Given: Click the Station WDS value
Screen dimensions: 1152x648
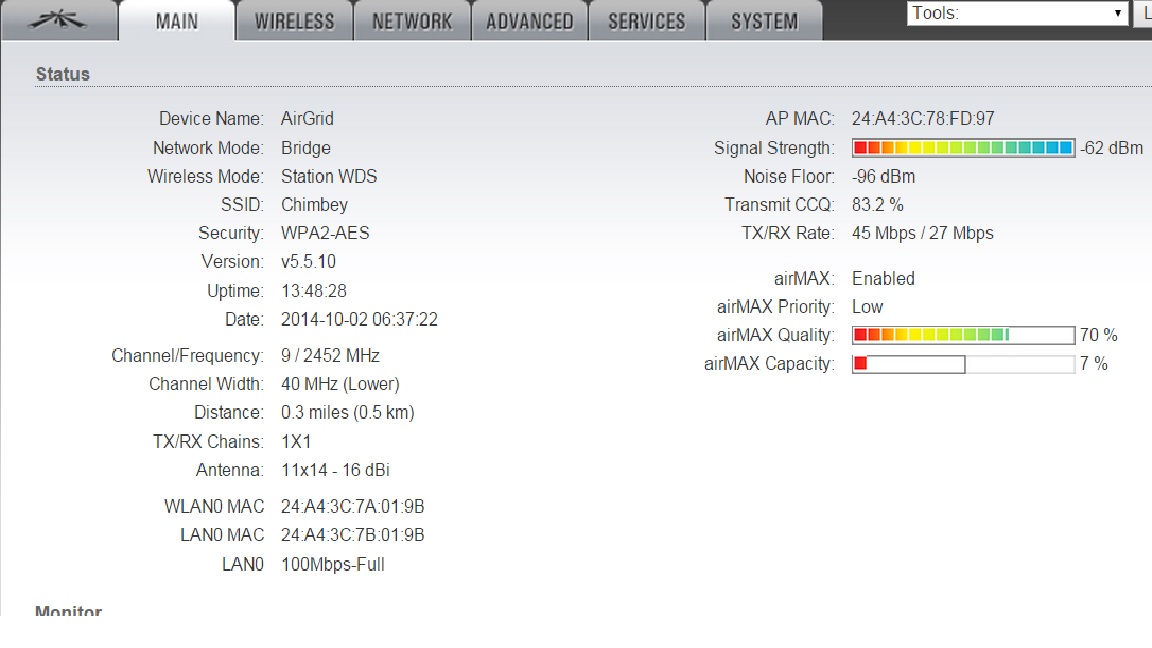Looking at the screenshot, I should pyautogui.click(x=329, y=176).
